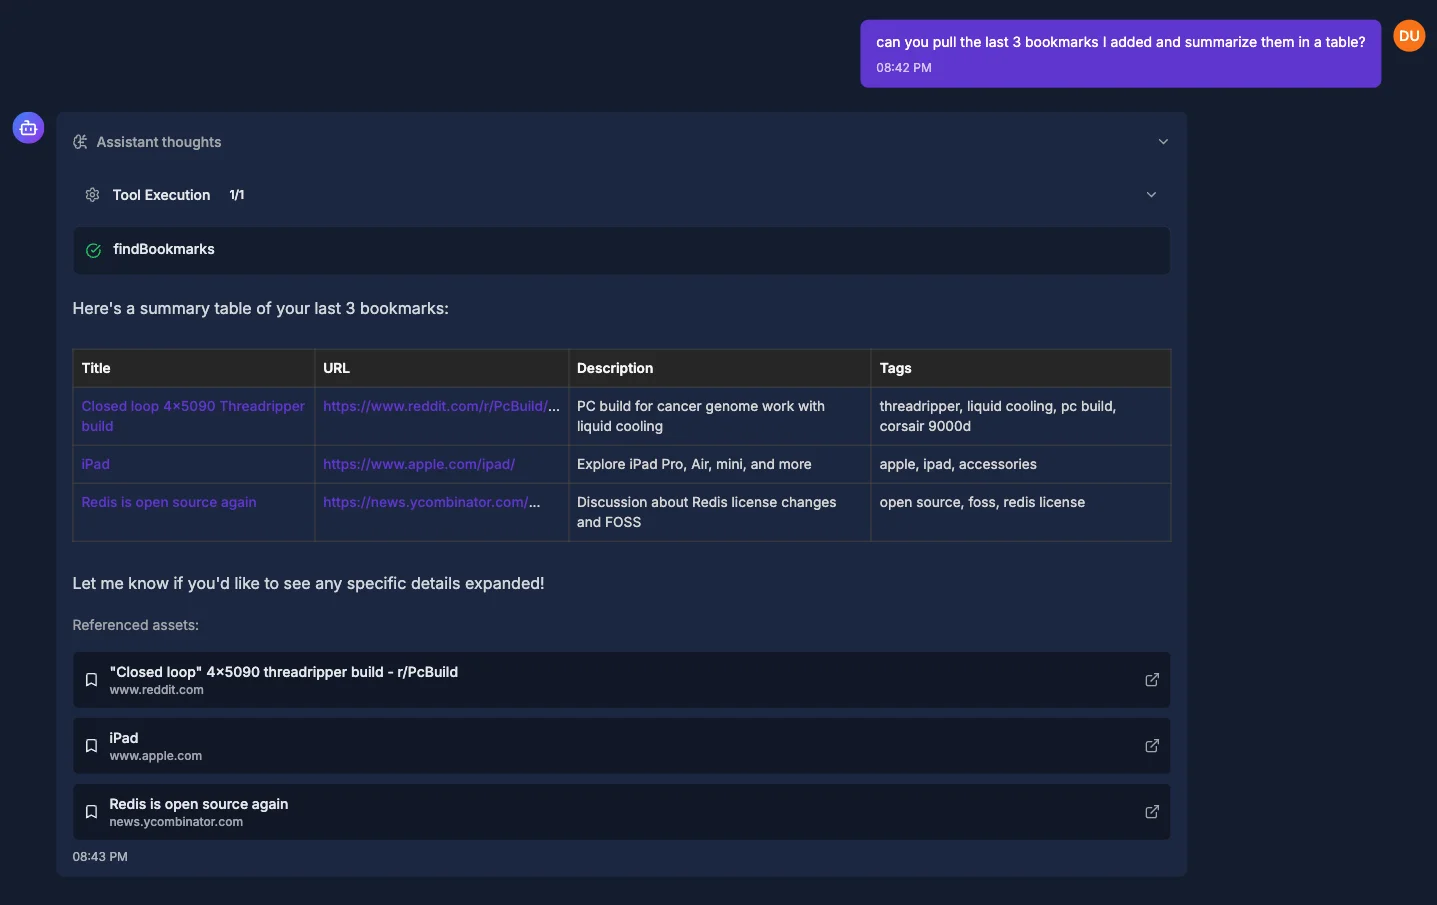Viewport: 1437px width, 905px height.
Task: Click the user's bookmark question message bubble
Action: click(1120, 54)
